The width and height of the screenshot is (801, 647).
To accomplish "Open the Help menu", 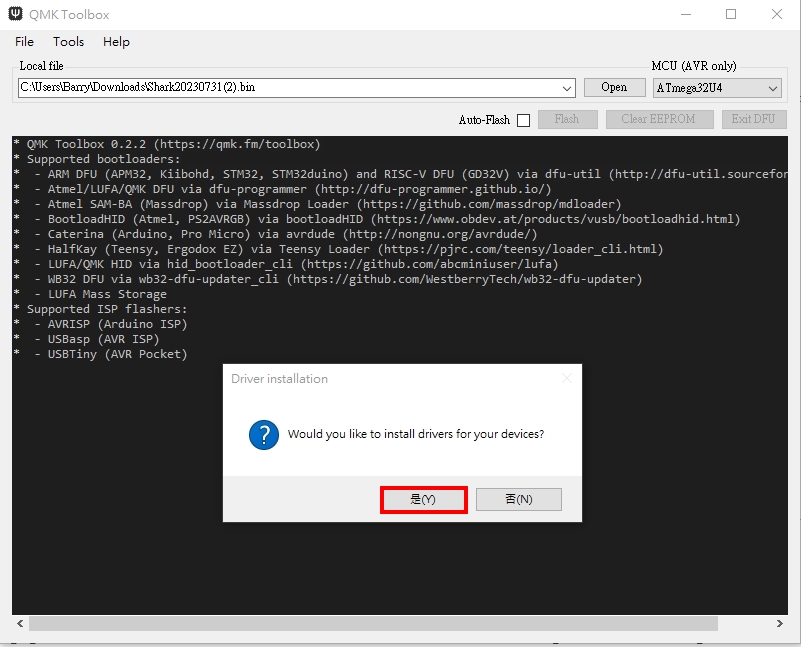I will tap(116, 42).
